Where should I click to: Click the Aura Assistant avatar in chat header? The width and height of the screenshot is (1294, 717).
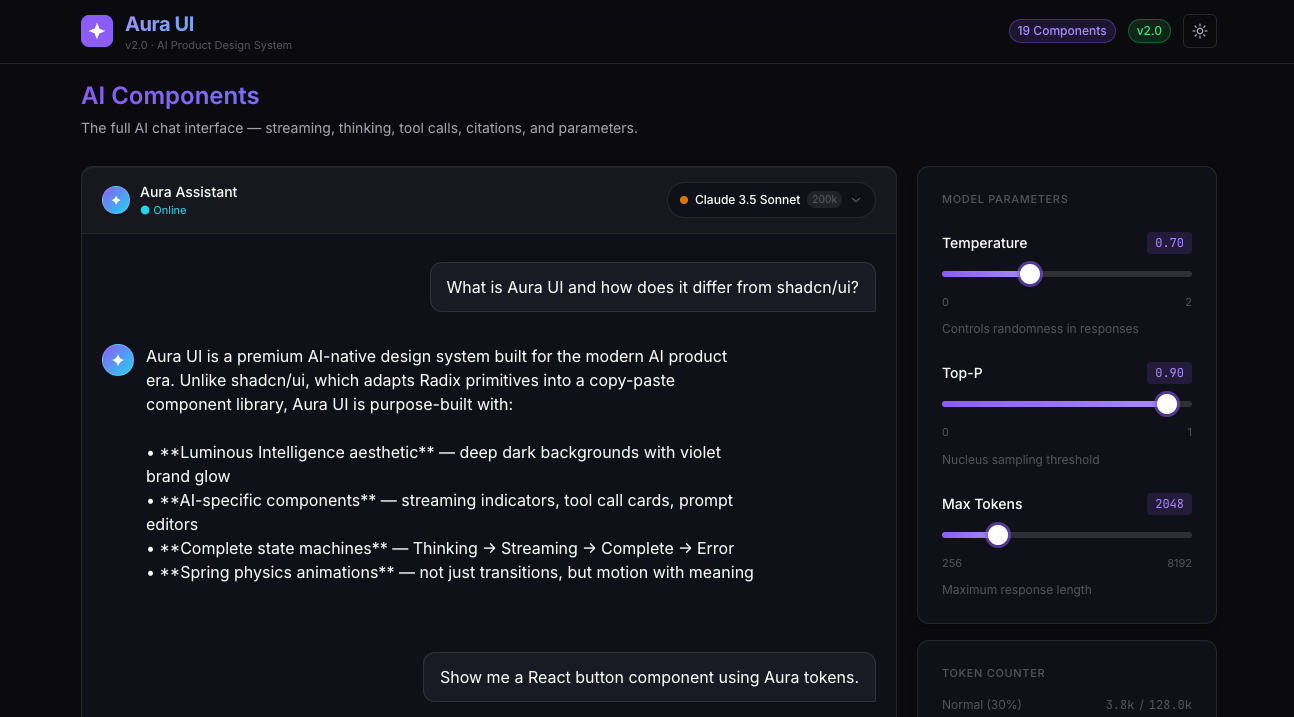click(x=116, y=200)
